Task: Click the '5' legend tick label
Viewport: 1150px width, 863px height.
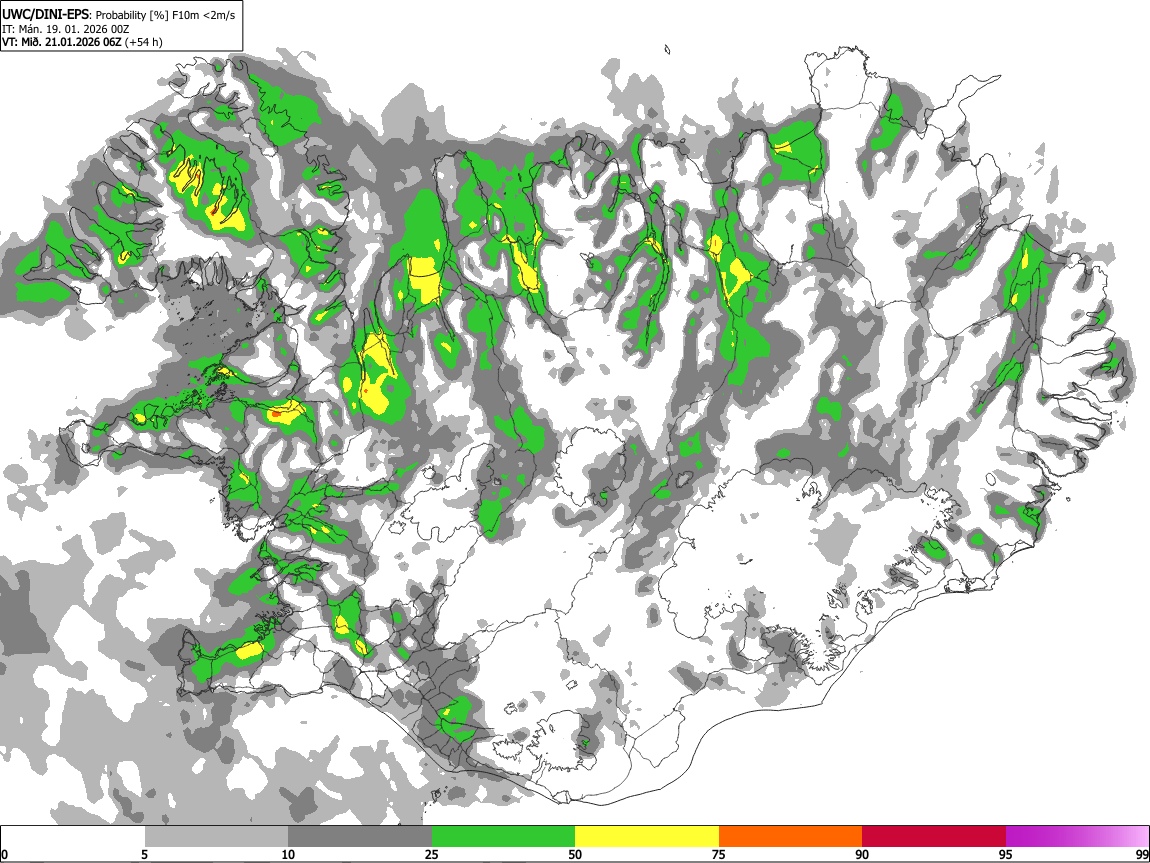Action: 144,855
